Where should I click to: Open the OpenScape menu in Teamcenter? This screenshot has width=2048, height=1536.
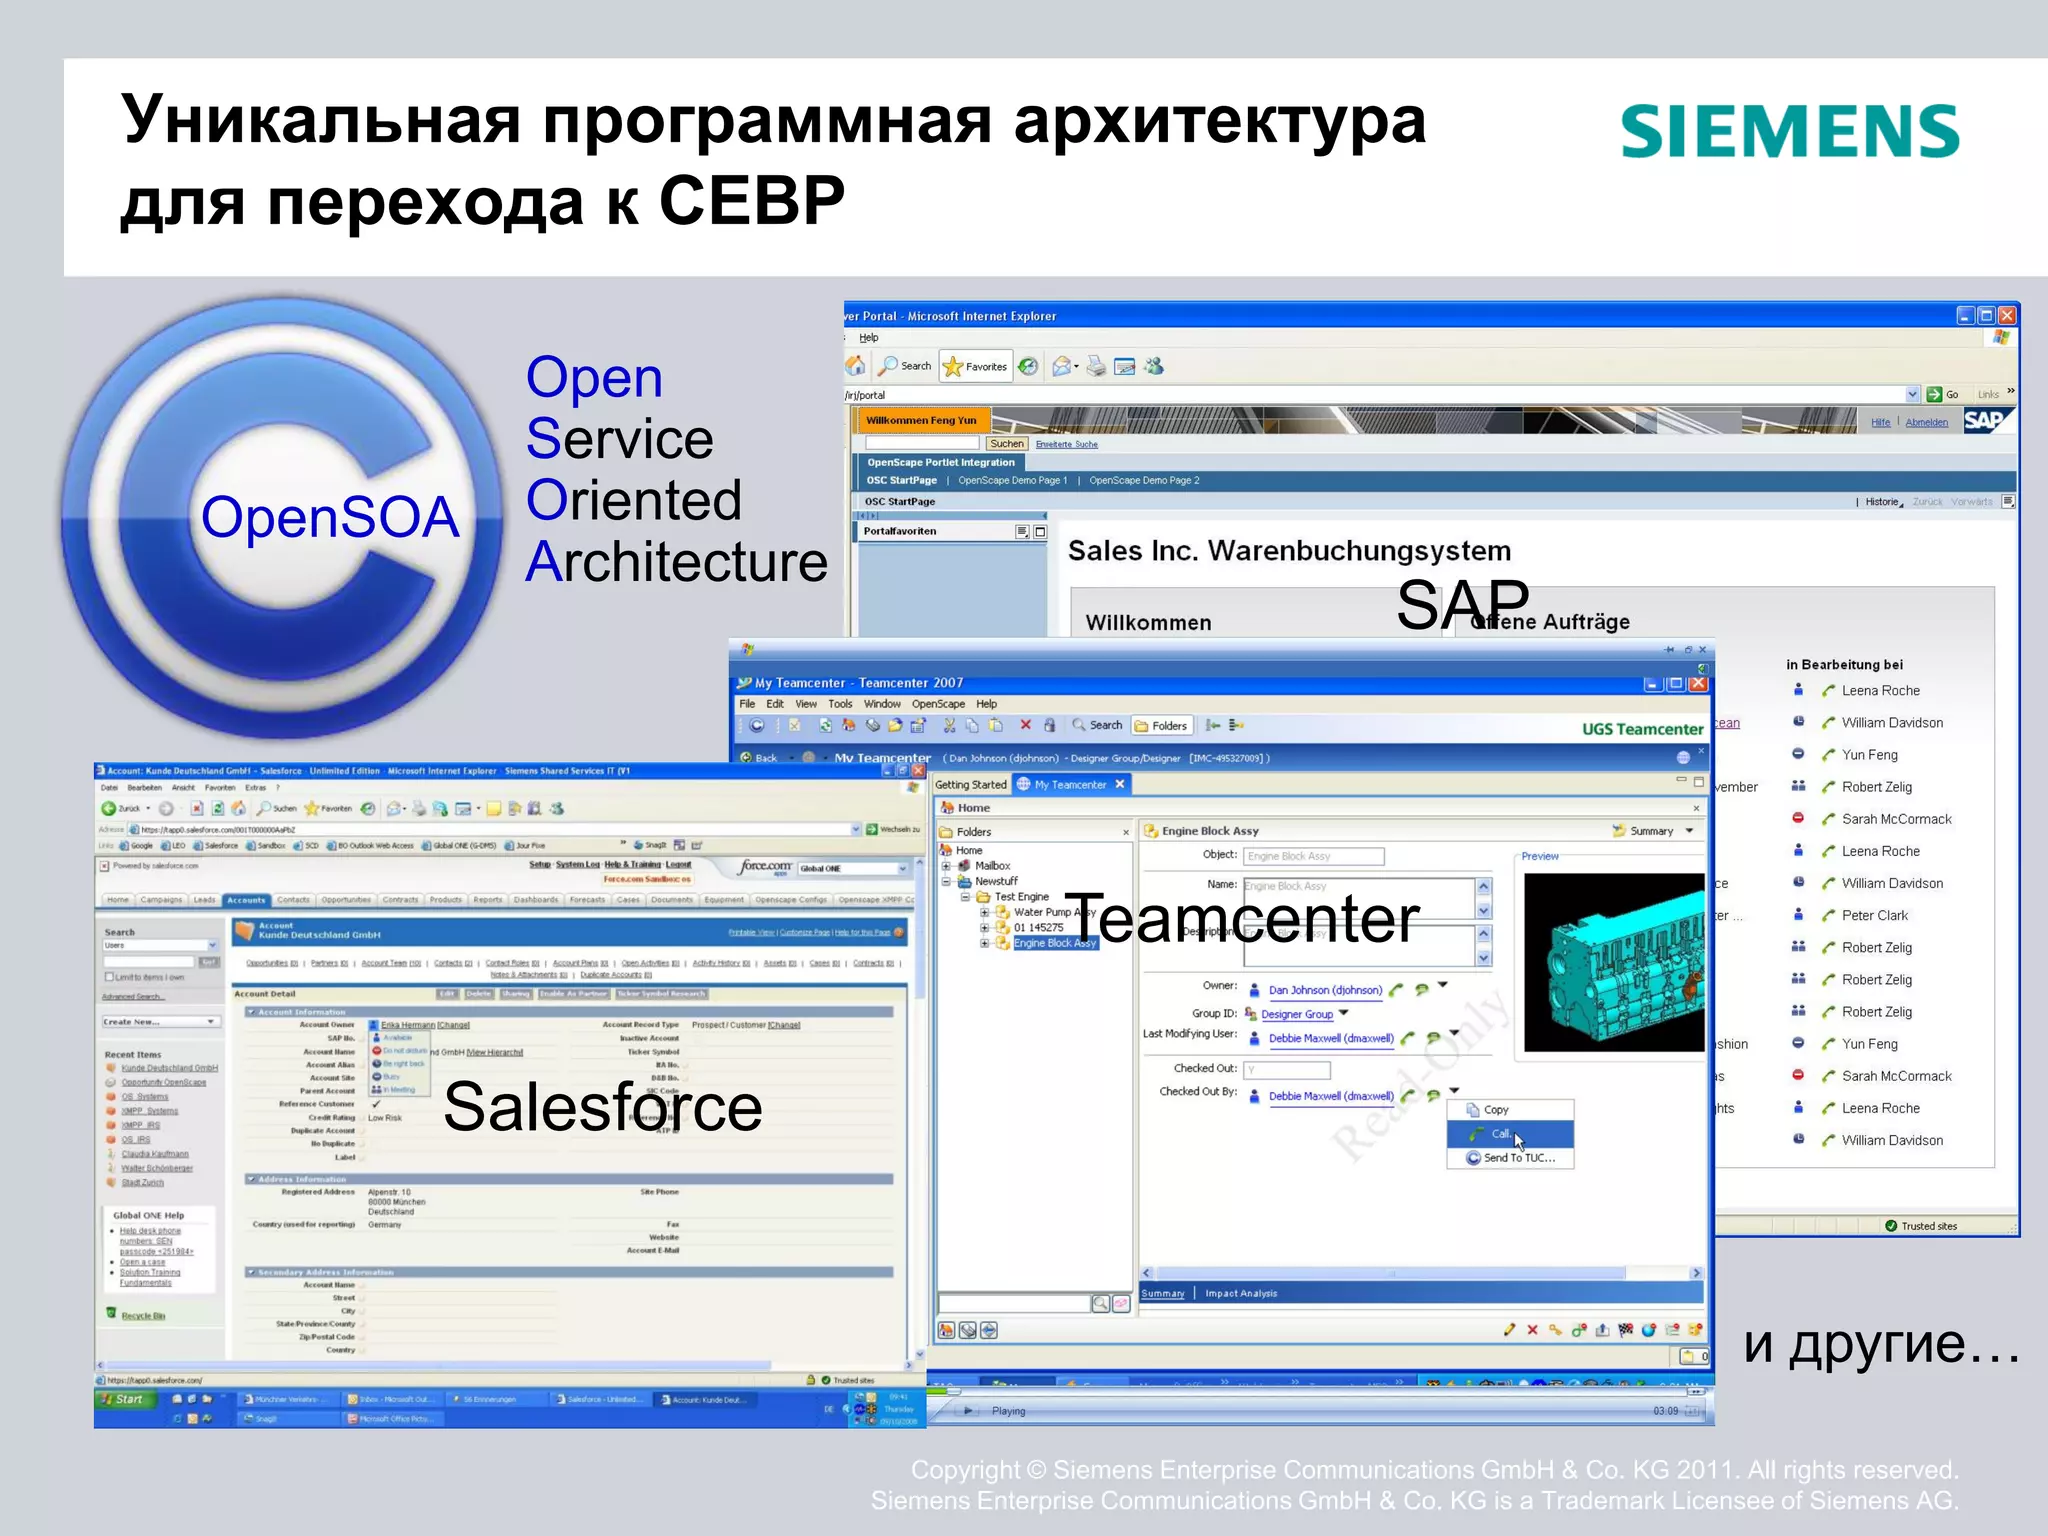[938, 704]
